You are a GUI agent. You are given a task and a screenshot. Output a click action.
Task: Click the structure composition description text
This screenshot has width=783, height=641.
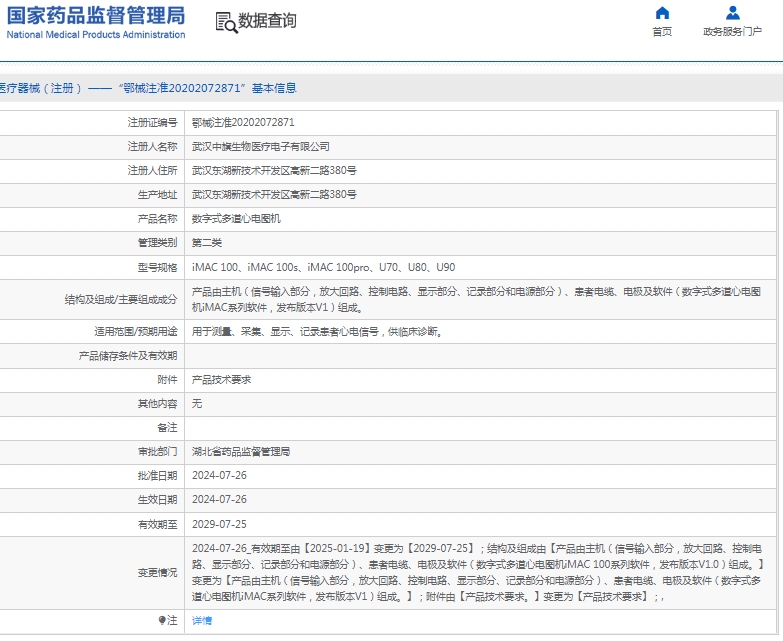476,300
